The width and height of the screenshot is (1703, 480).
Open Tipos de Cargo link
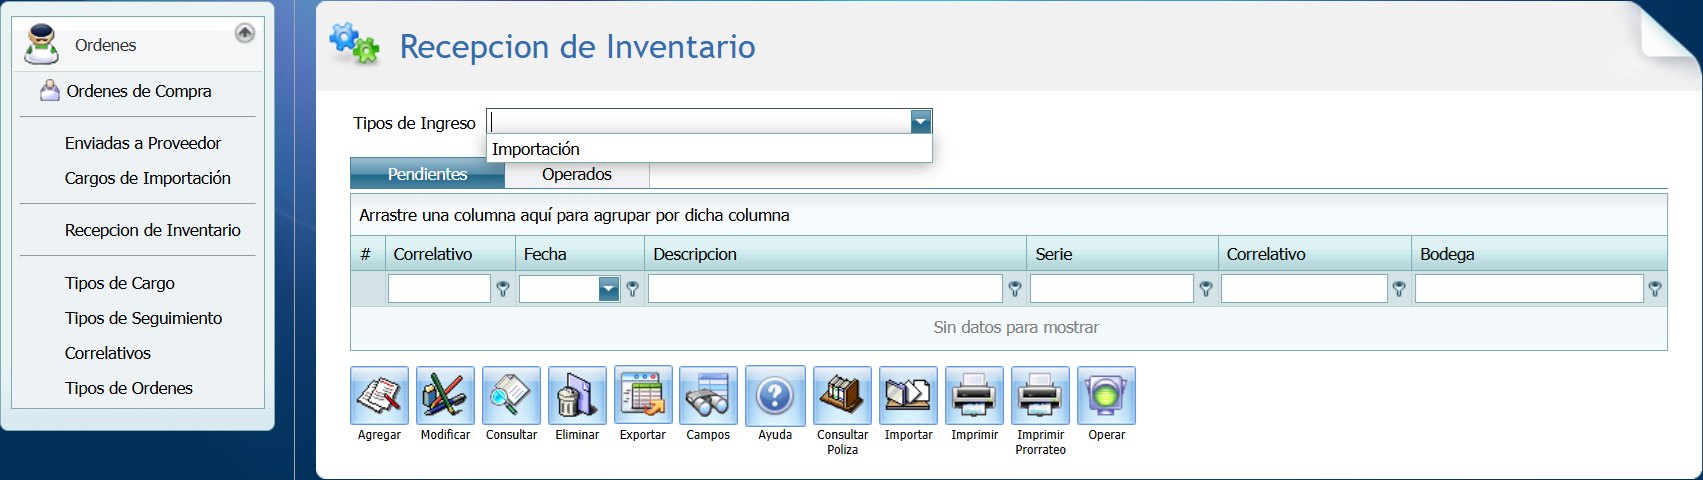click(x=120, y=283)
